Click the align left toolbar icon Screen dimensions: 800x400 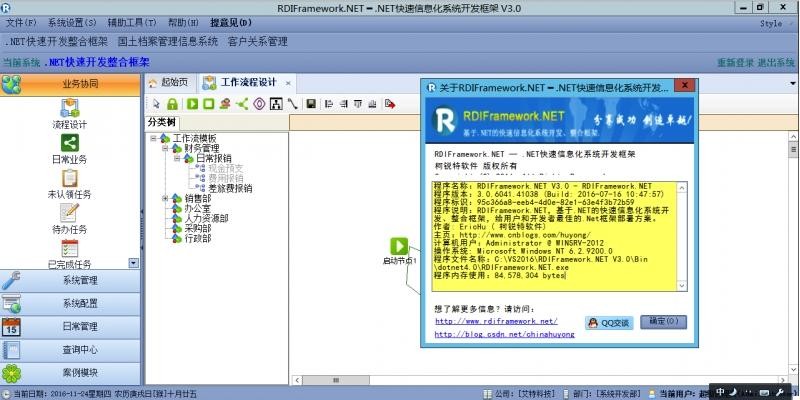click(329, 104)
